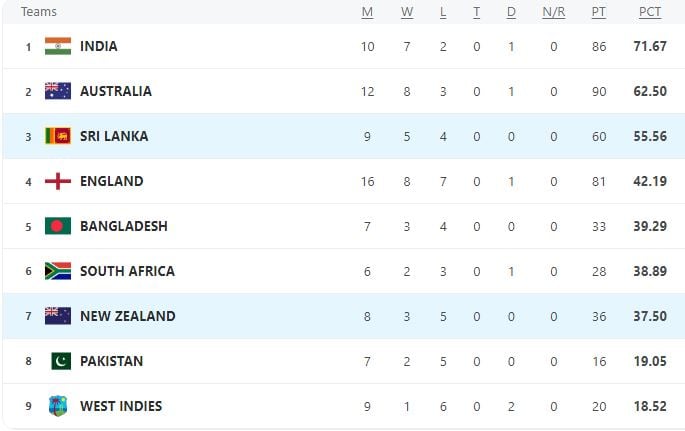This screenshot has height=431, width=685.
Task: Select the highlighted NEW ZEALAND row name
Action: pos(128,316)
